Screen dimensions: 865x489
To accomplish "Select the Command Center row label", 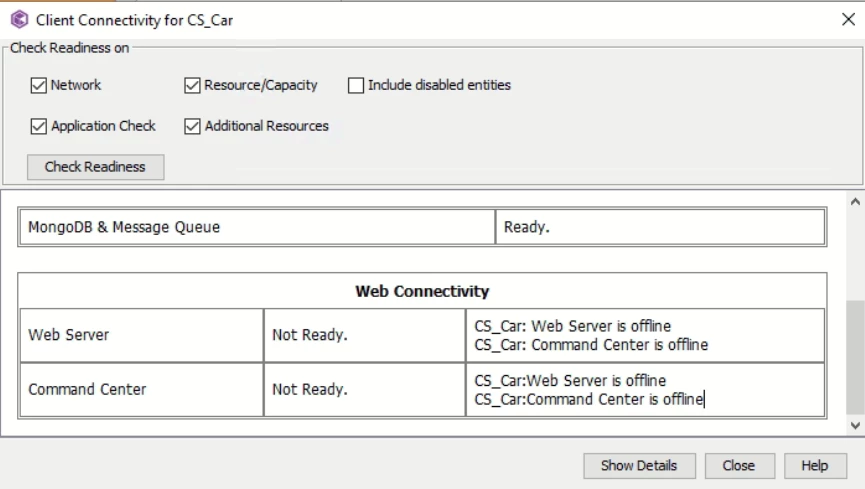I will 87,389.
